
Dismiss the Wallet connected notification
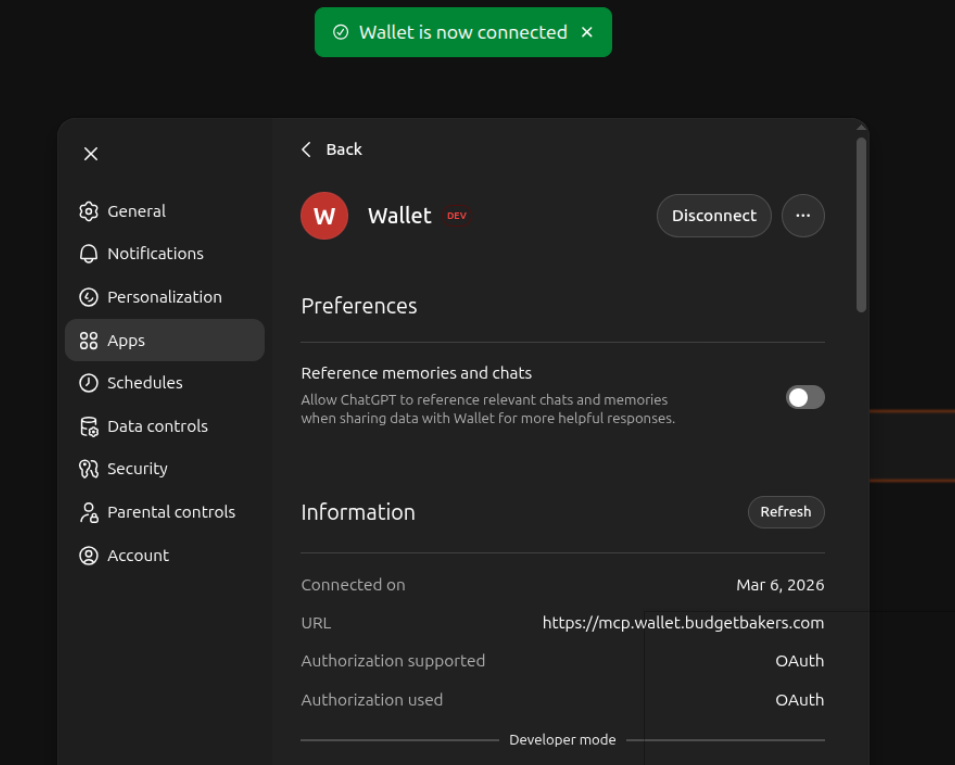point(587,31)
